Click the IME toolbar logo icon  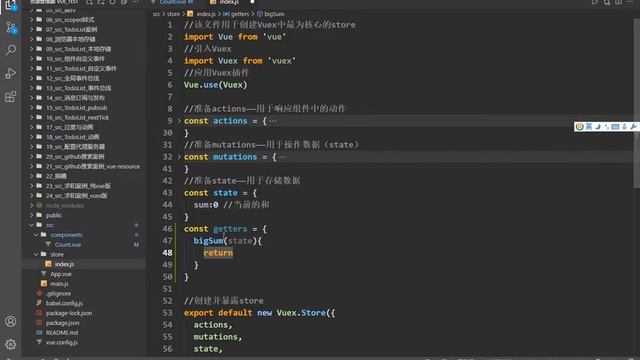580,127
